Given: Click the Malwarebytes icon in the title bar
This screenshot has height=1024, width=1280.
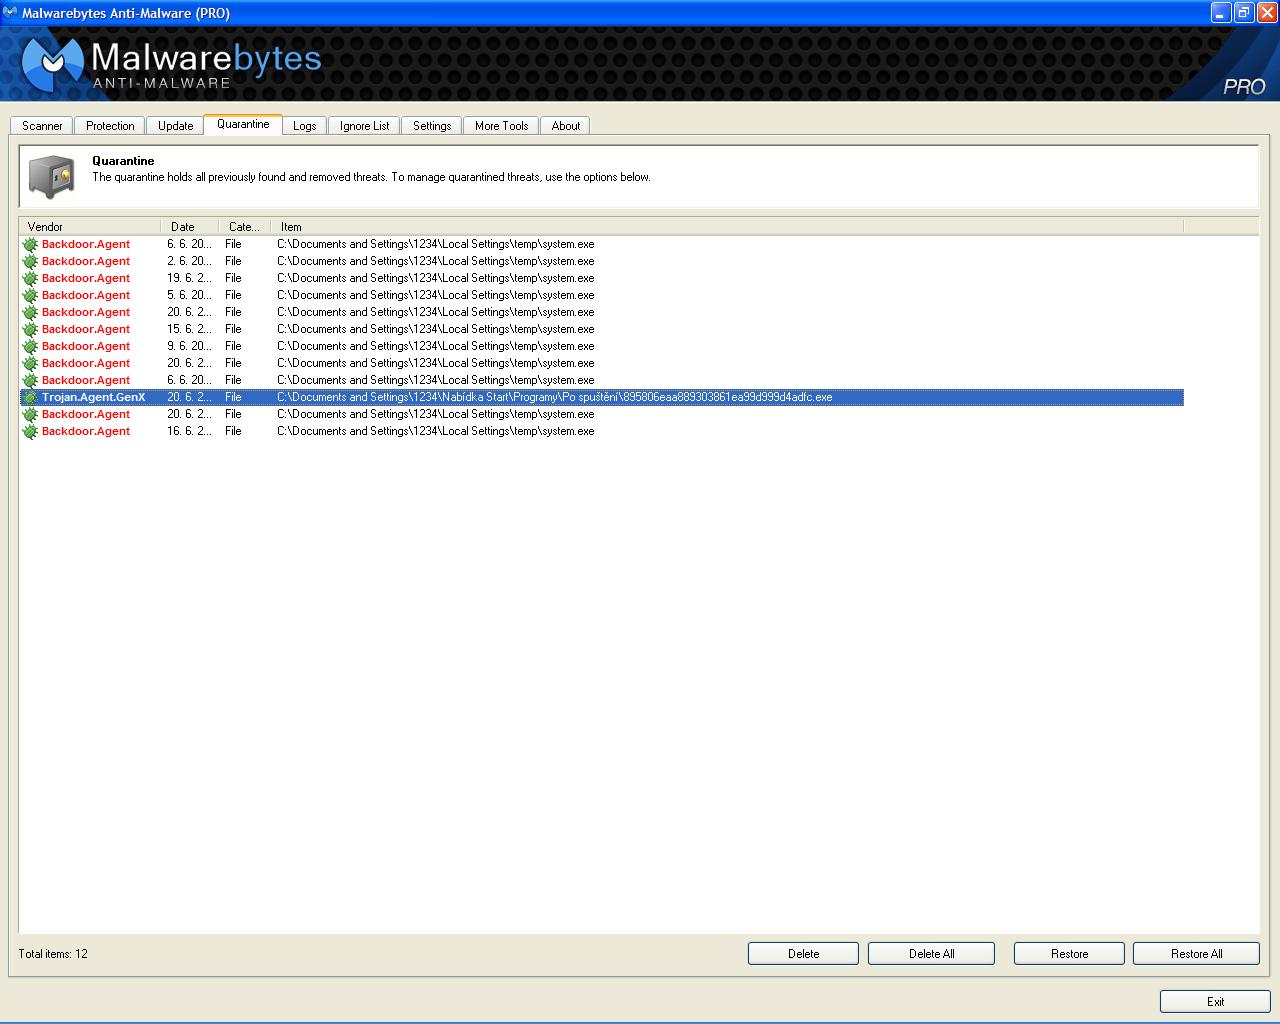Looking at the screenshot, I should click(x=10, y=13).
